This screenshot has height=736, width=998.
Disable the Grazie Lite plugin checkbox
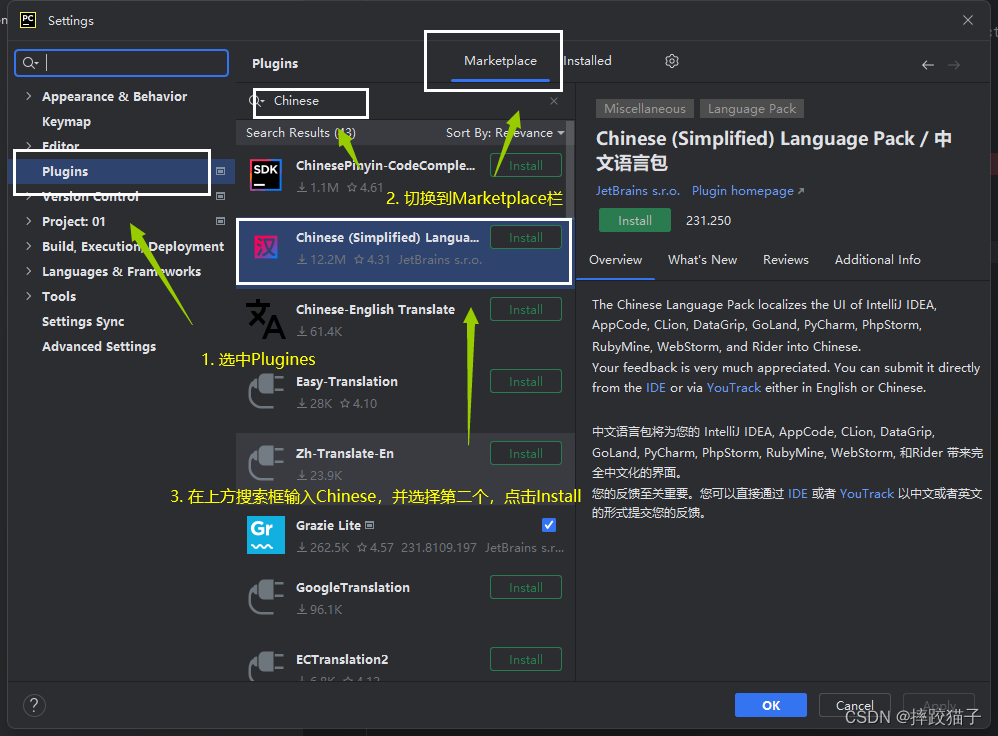pos(549,525)
